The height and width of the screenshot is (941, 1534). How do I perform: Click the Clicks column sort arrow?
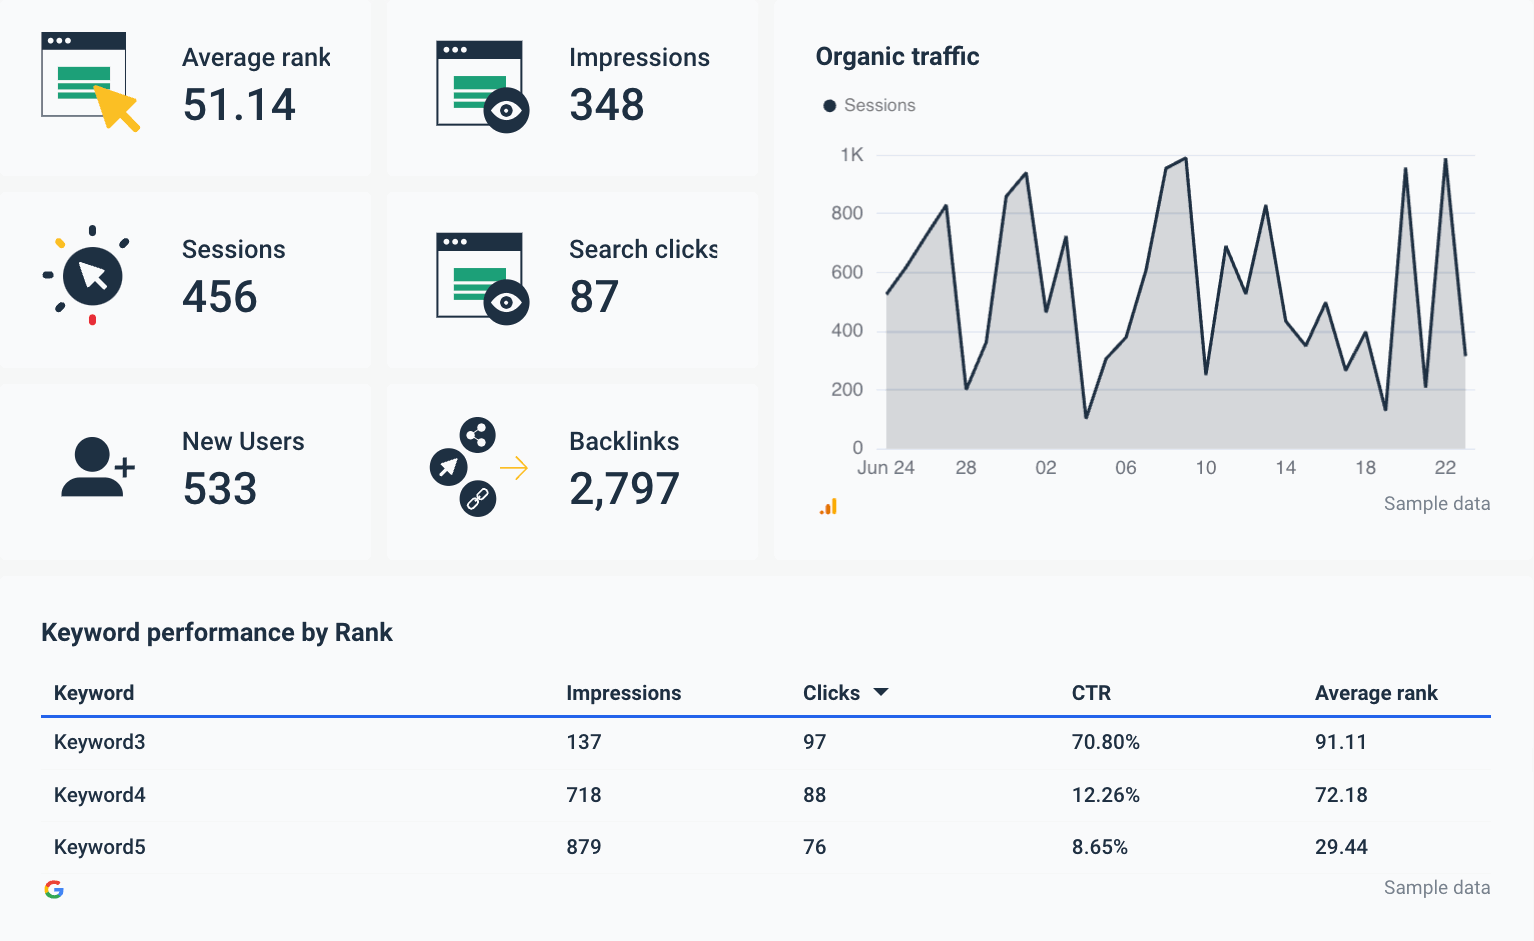[x=881, y=692]
